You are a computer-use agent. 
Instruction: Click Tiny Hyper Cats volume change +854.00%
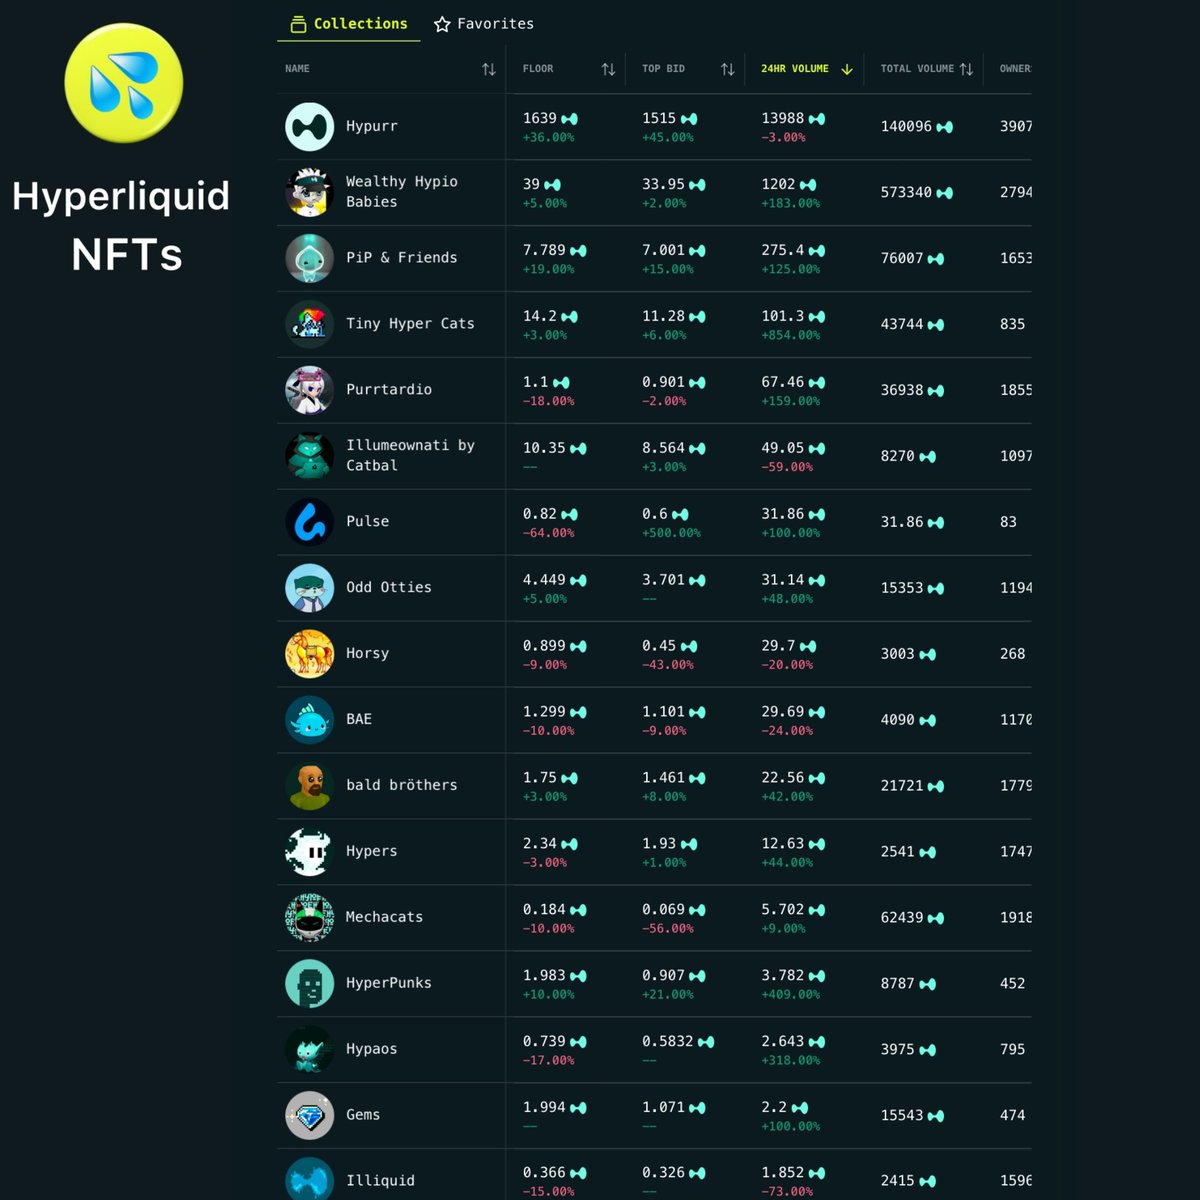791,335
